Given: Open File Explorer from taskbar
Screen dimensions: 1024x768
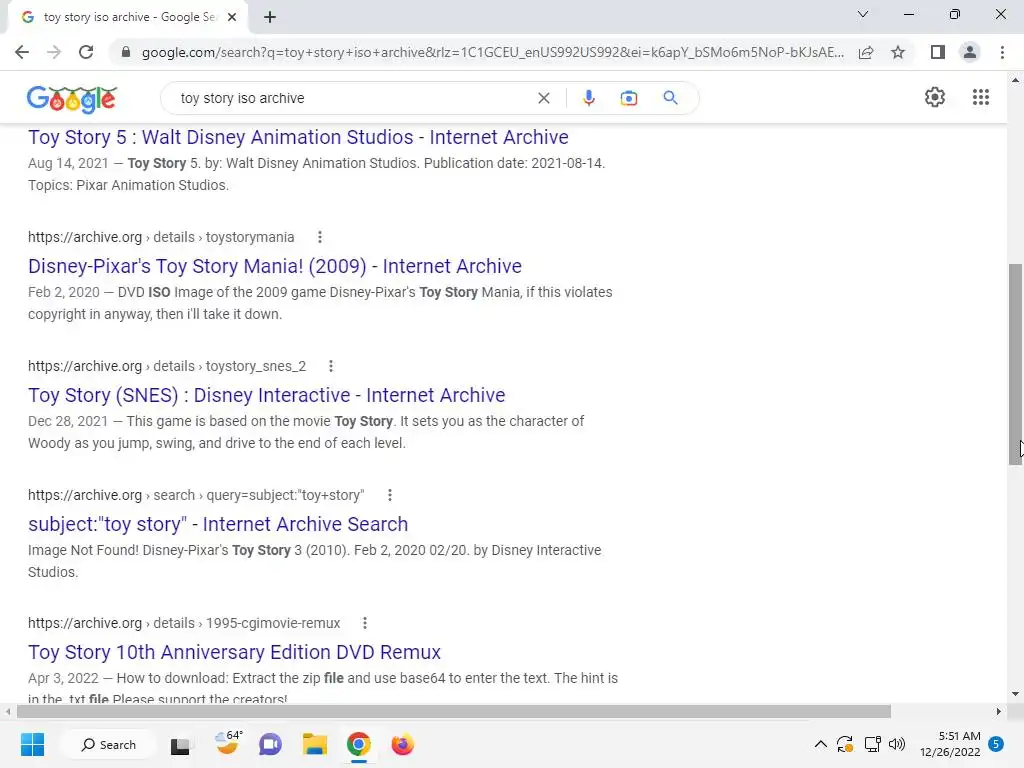Looking at the screenshot, I should pyautogui.click(x=314, y=744).
